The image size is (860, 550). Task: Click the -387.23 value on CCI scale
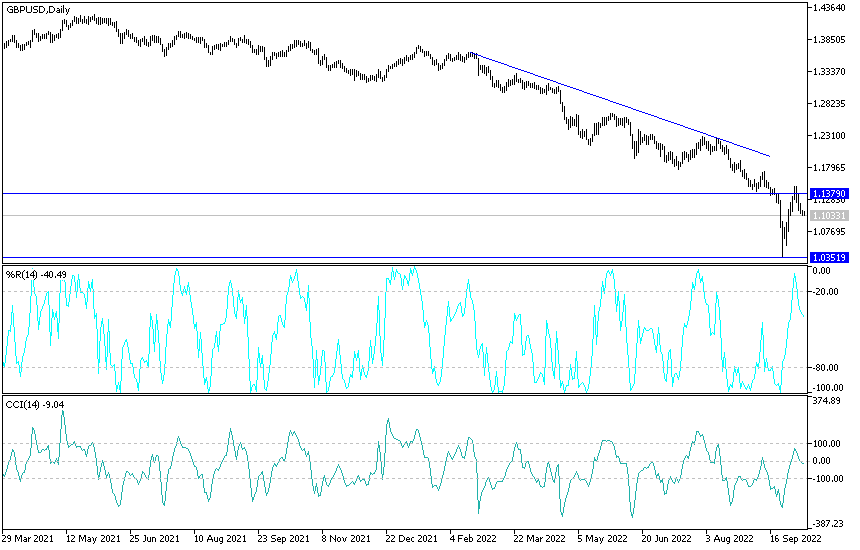click(827, 524)
